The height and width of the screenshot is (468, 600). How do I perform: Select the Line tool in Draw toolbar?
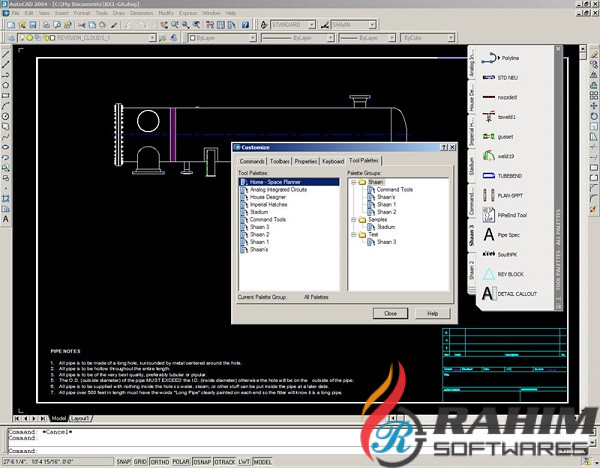pos(6,54)
